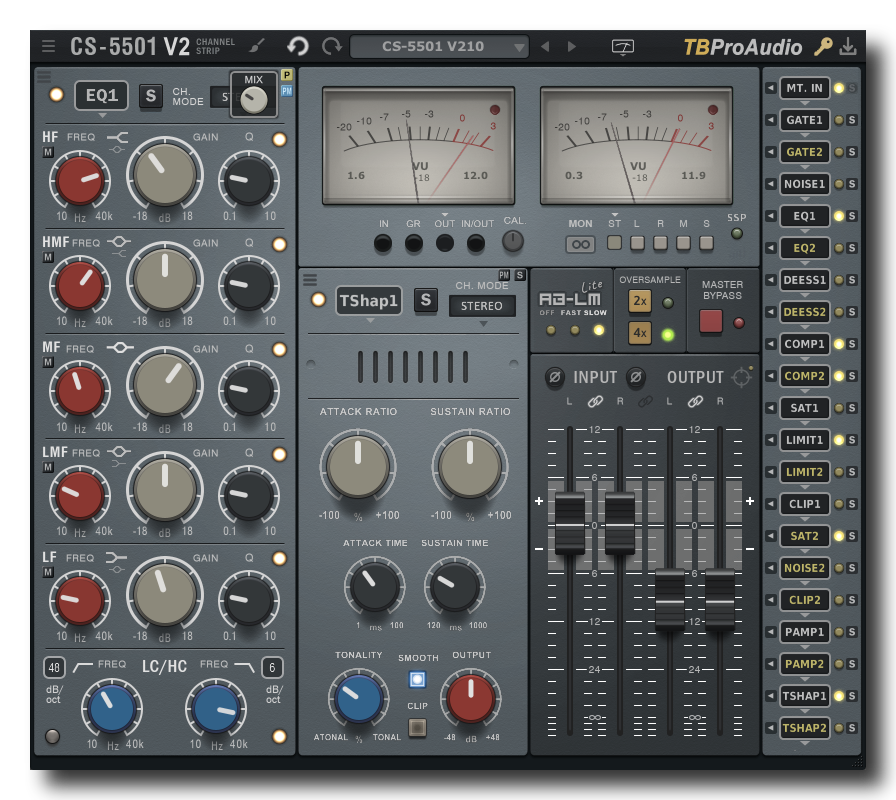Click the download update icon

point(848,46)
